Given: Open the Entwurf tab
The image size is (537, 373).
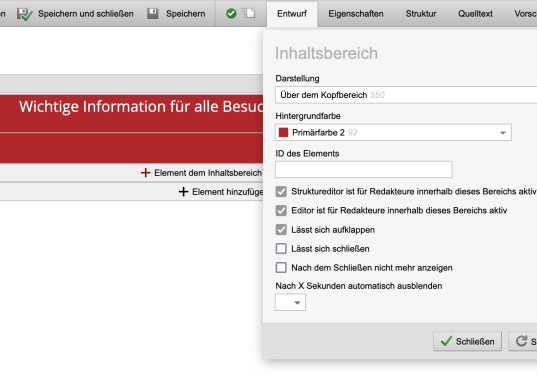Looking at the screenshot, I should point(292,14).
